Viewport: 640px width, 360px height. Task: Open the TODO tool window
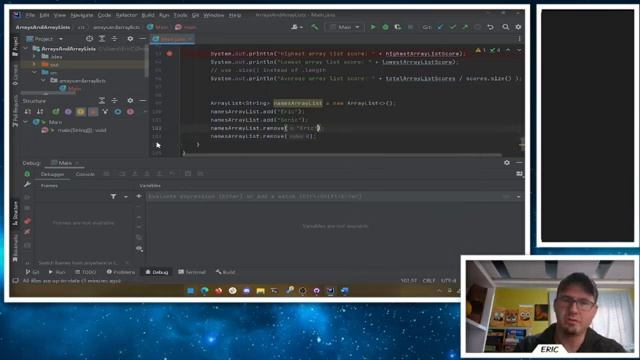pyautogui.click(x=86, y=272)
